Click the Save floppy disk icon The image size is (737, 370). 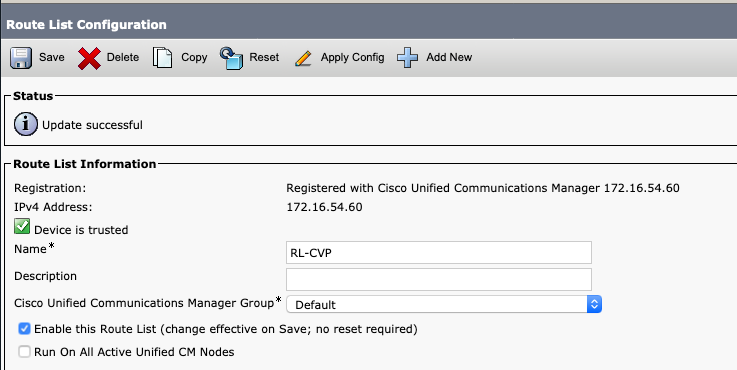click(x=21, y=58)
